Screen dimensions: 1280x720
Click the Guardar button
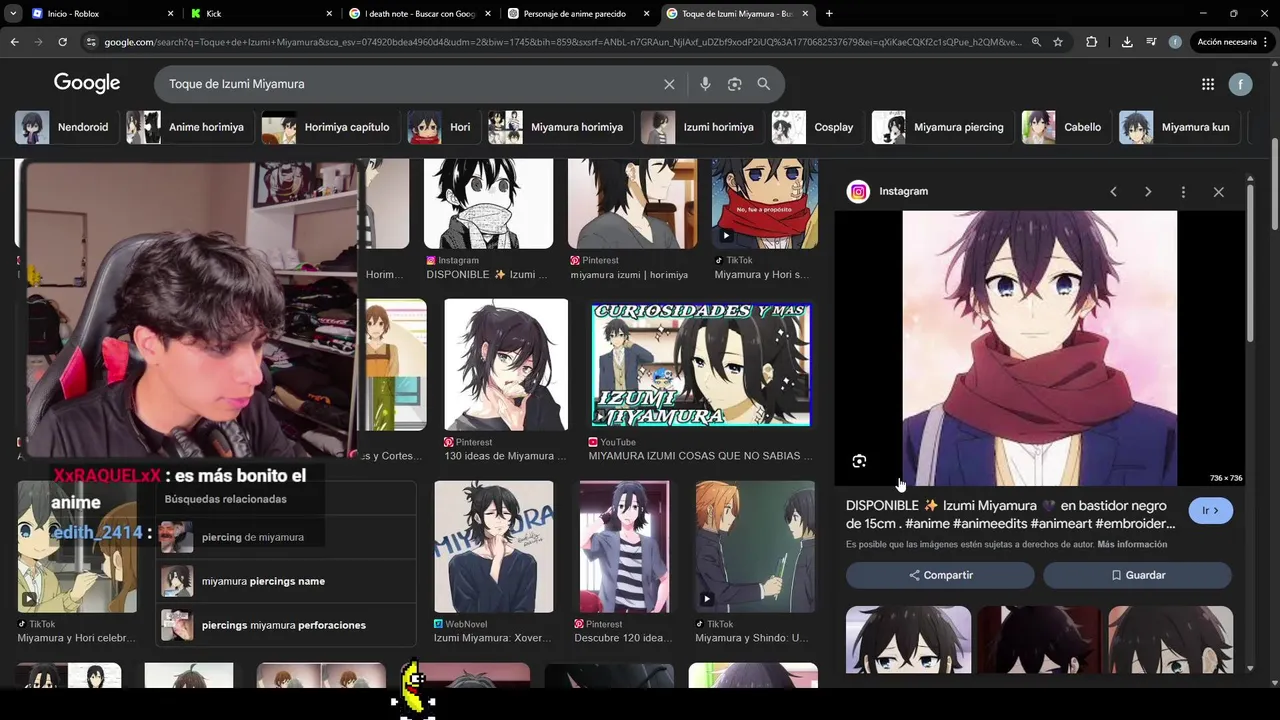tap(1138, 575)
